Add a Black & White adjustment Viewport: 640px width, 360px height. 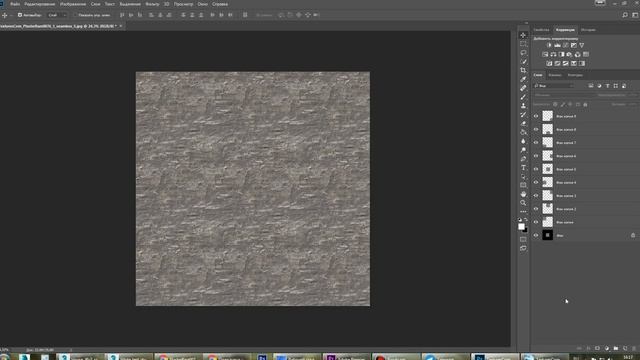[x=561, y=54]
